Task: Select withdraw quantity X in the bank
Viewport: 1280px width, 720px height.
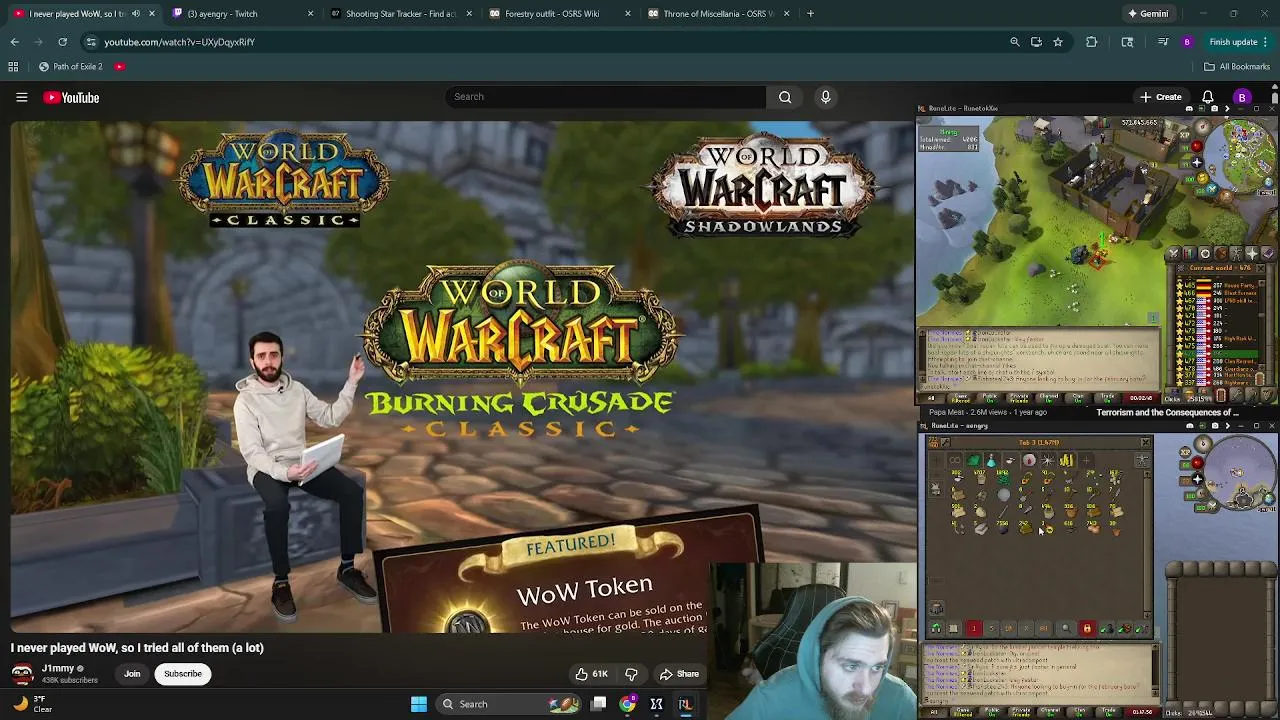Action: 1026,628
